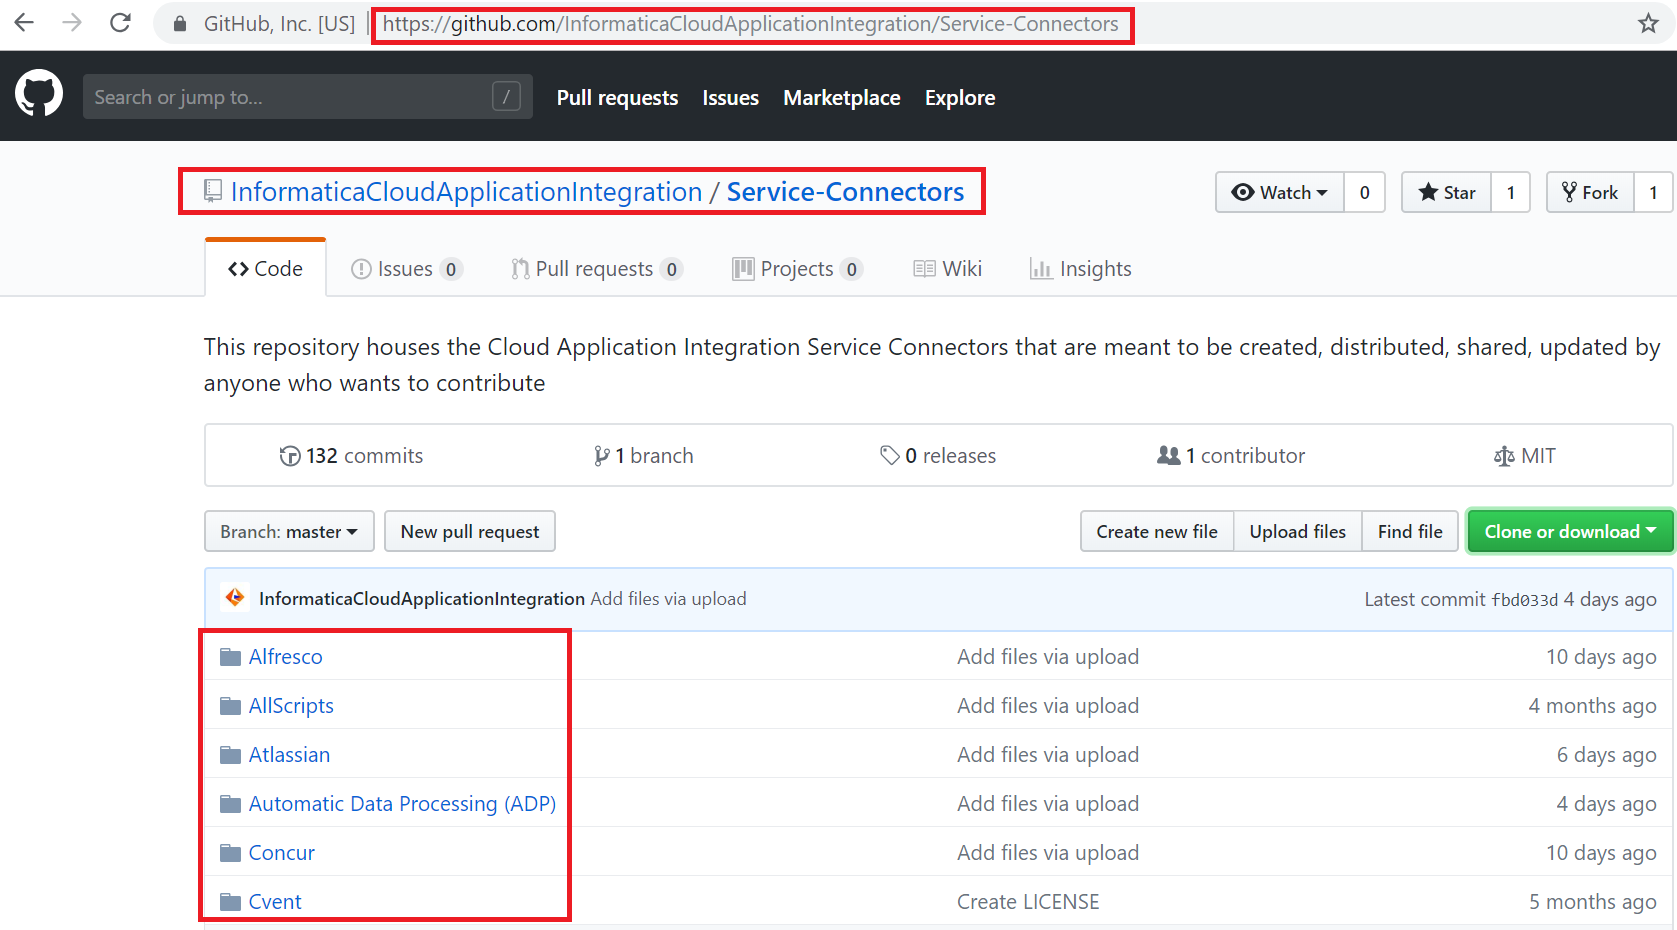The image size is (1677, 930).
Task: Open the Branch: master dropdown
Action: point(289,531)
